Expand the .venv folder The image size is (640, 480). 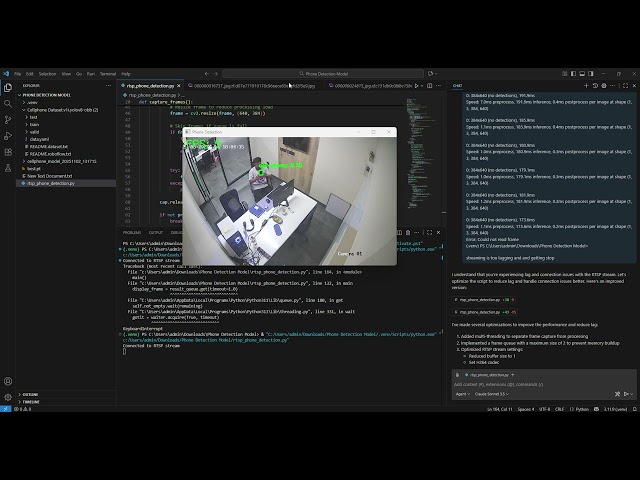coord(31,102)
